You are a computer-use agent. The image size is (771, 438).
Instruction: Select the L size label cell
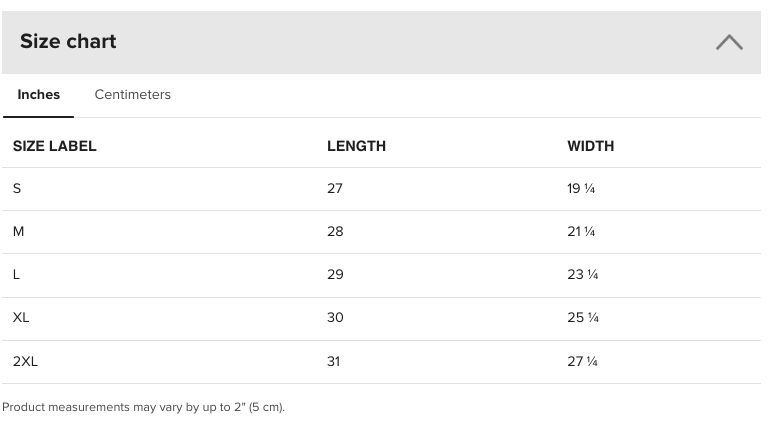(x=17, y=275)
